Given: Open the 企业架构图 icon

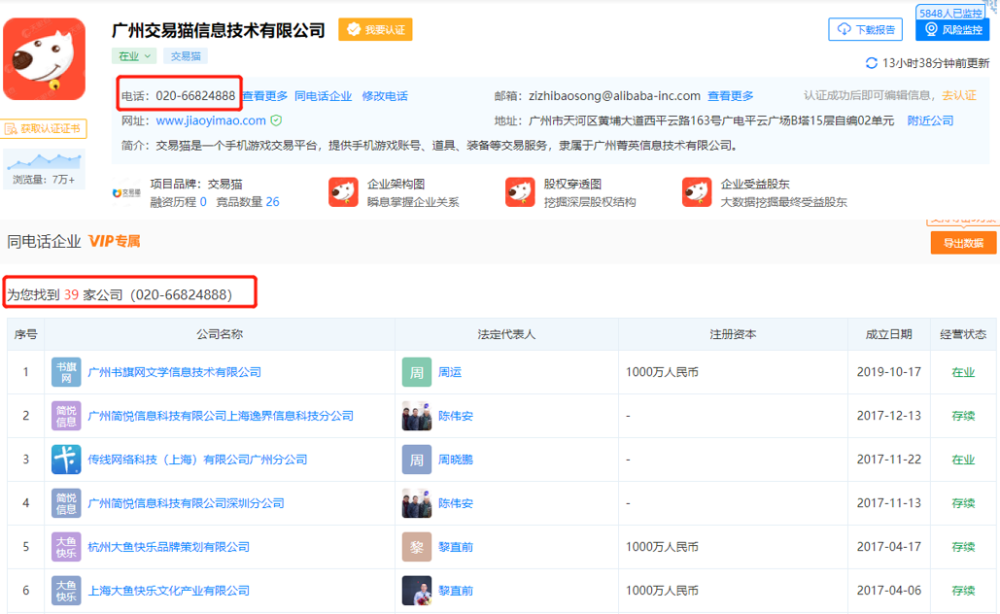Looking at the screenshot, I should tap(343, 193).
